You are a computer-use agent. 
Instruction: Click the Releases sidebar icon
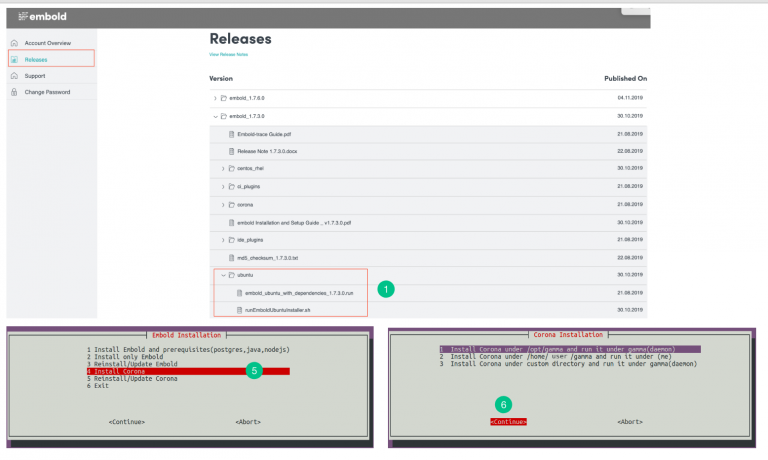(x=14, y=59)
